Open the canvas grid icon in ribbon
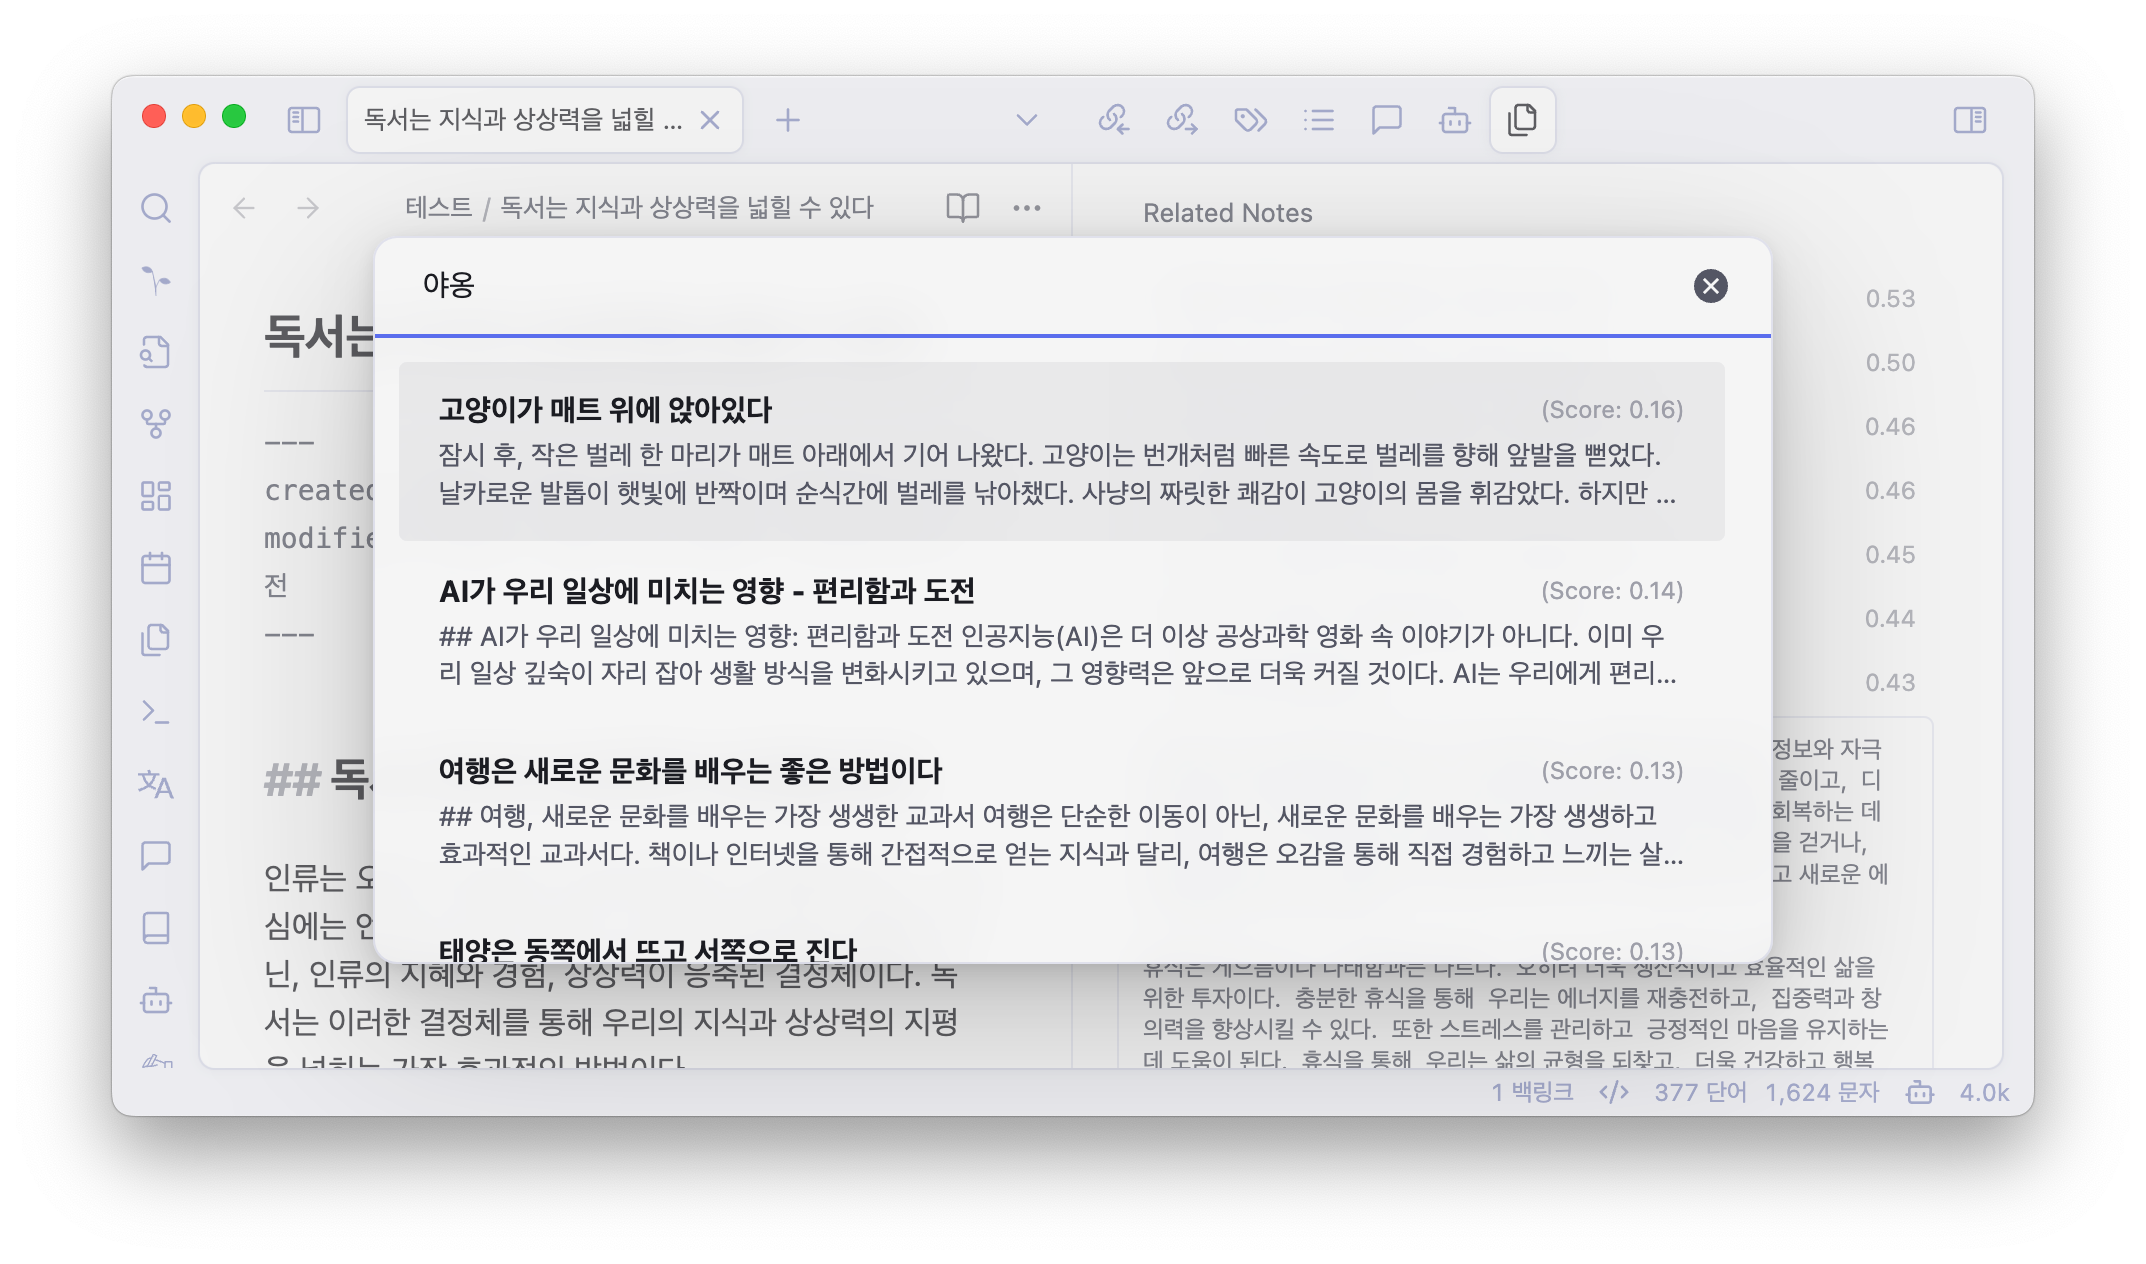Screen dimensions: 2146x1264 pyautogui.click(x=156, y=496)
